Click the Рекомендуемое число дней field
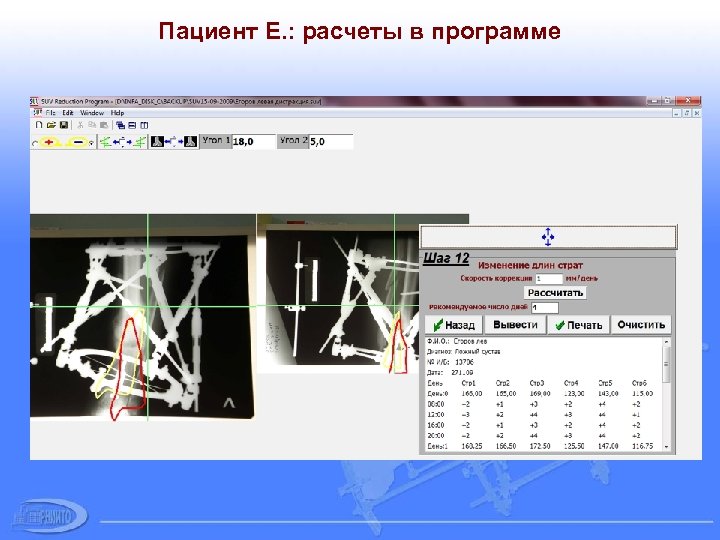Viewport: 720px width, 540px height. 545,307
